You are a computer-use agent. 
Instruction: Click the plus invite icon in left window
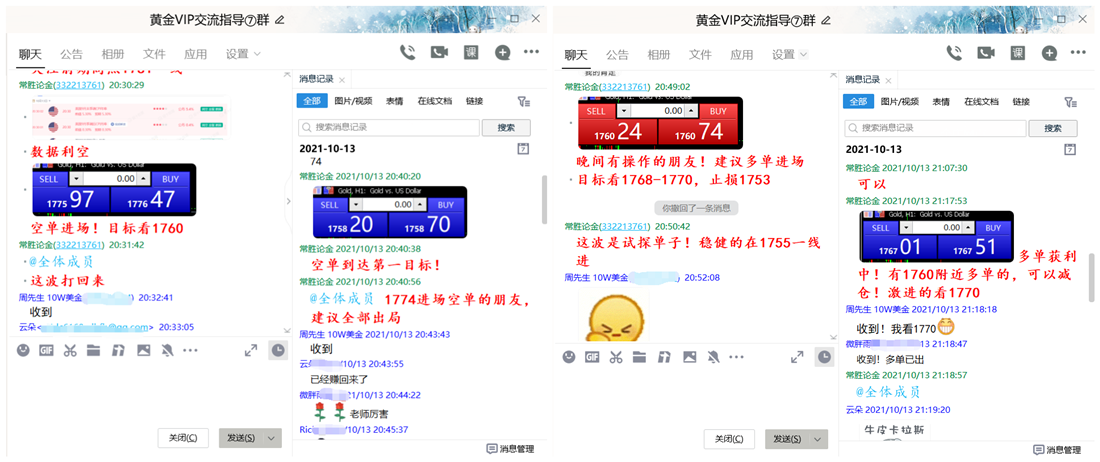coord(502,52)
